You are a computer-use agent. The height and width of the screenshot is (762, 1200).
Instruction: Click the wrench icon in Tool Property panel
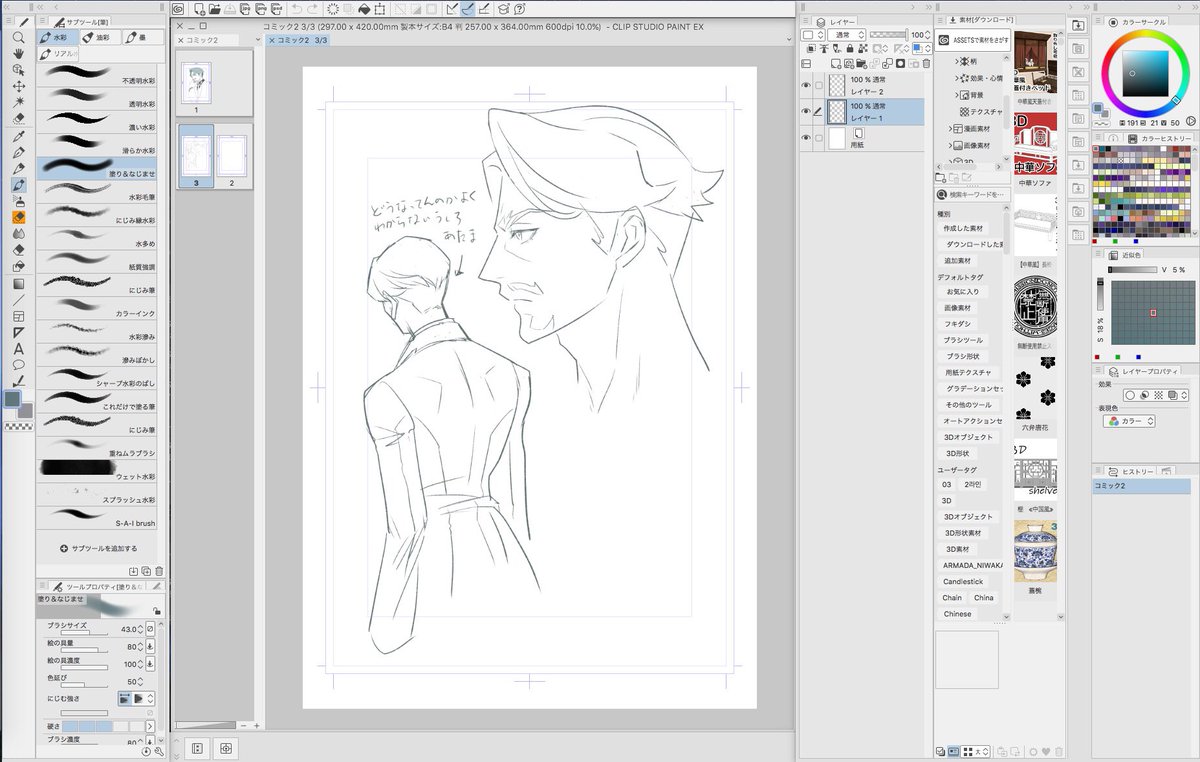click(157, 751)
